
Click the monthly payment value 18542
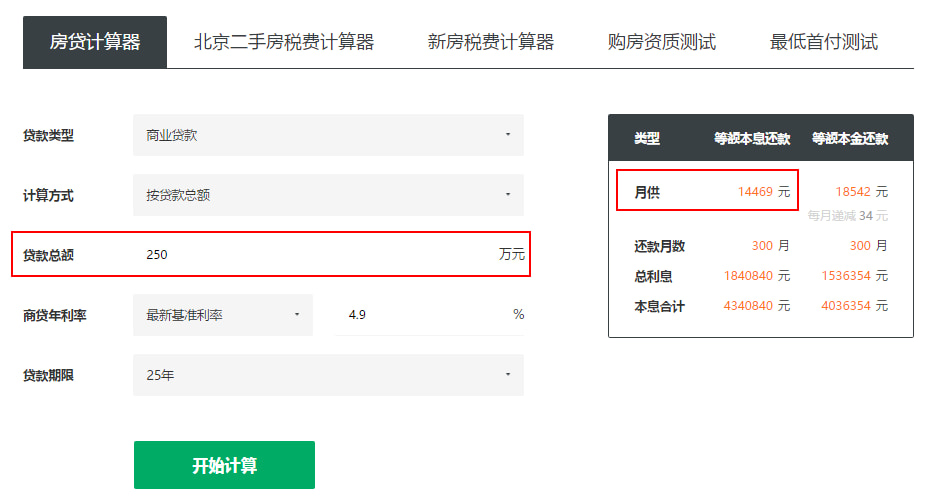(853, 191)
